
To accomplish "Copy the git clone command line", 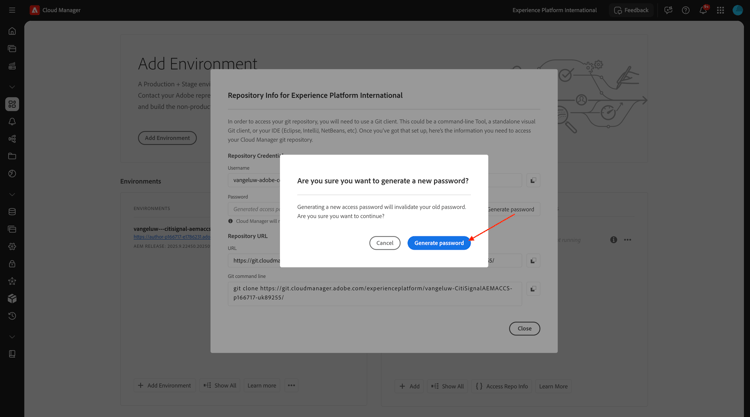I will click(533, 289).
